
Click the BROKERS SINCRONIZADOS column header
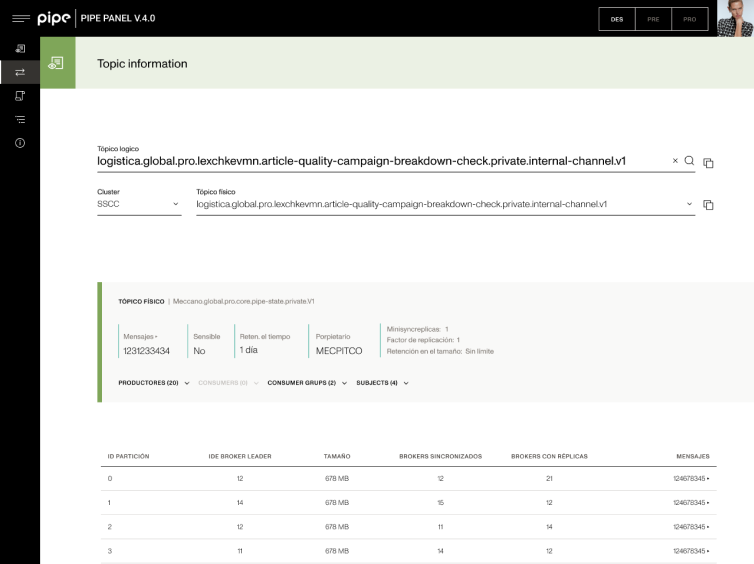pyautogui.click(x=440, y=456)
